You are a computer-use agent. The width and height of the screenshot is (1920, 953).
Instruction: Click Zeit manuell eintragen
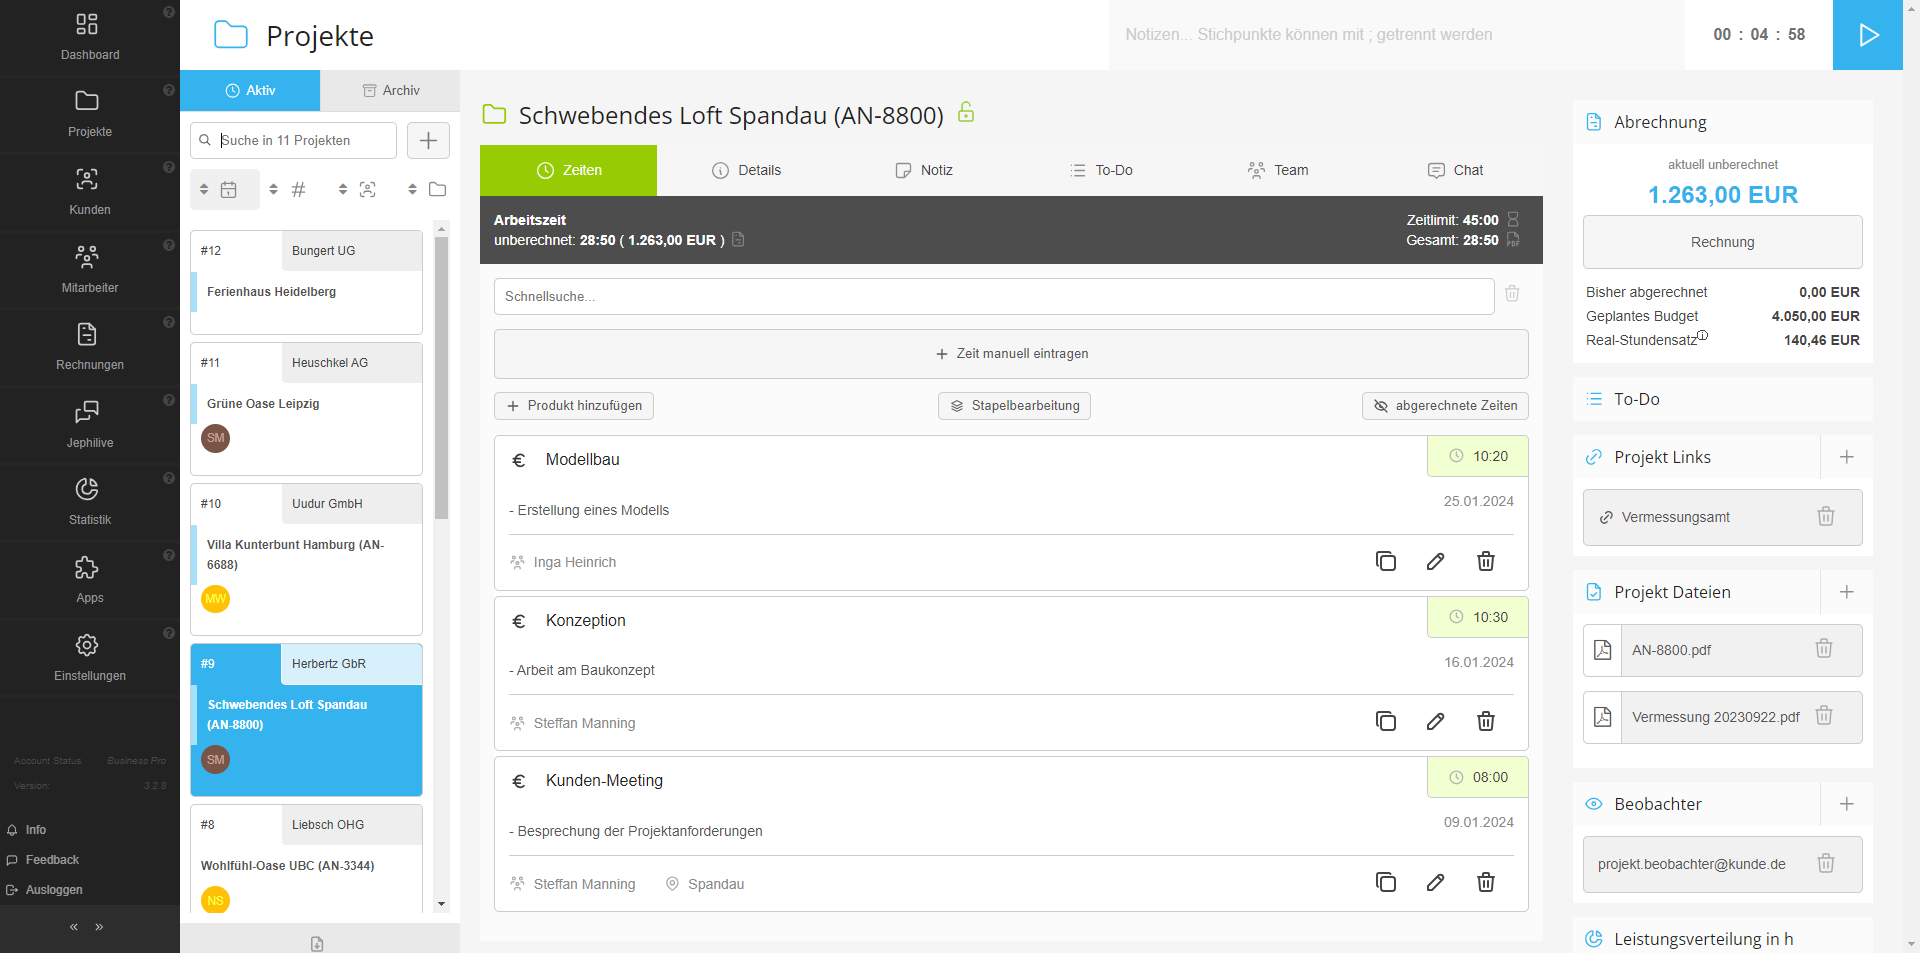coord(1010,354)
